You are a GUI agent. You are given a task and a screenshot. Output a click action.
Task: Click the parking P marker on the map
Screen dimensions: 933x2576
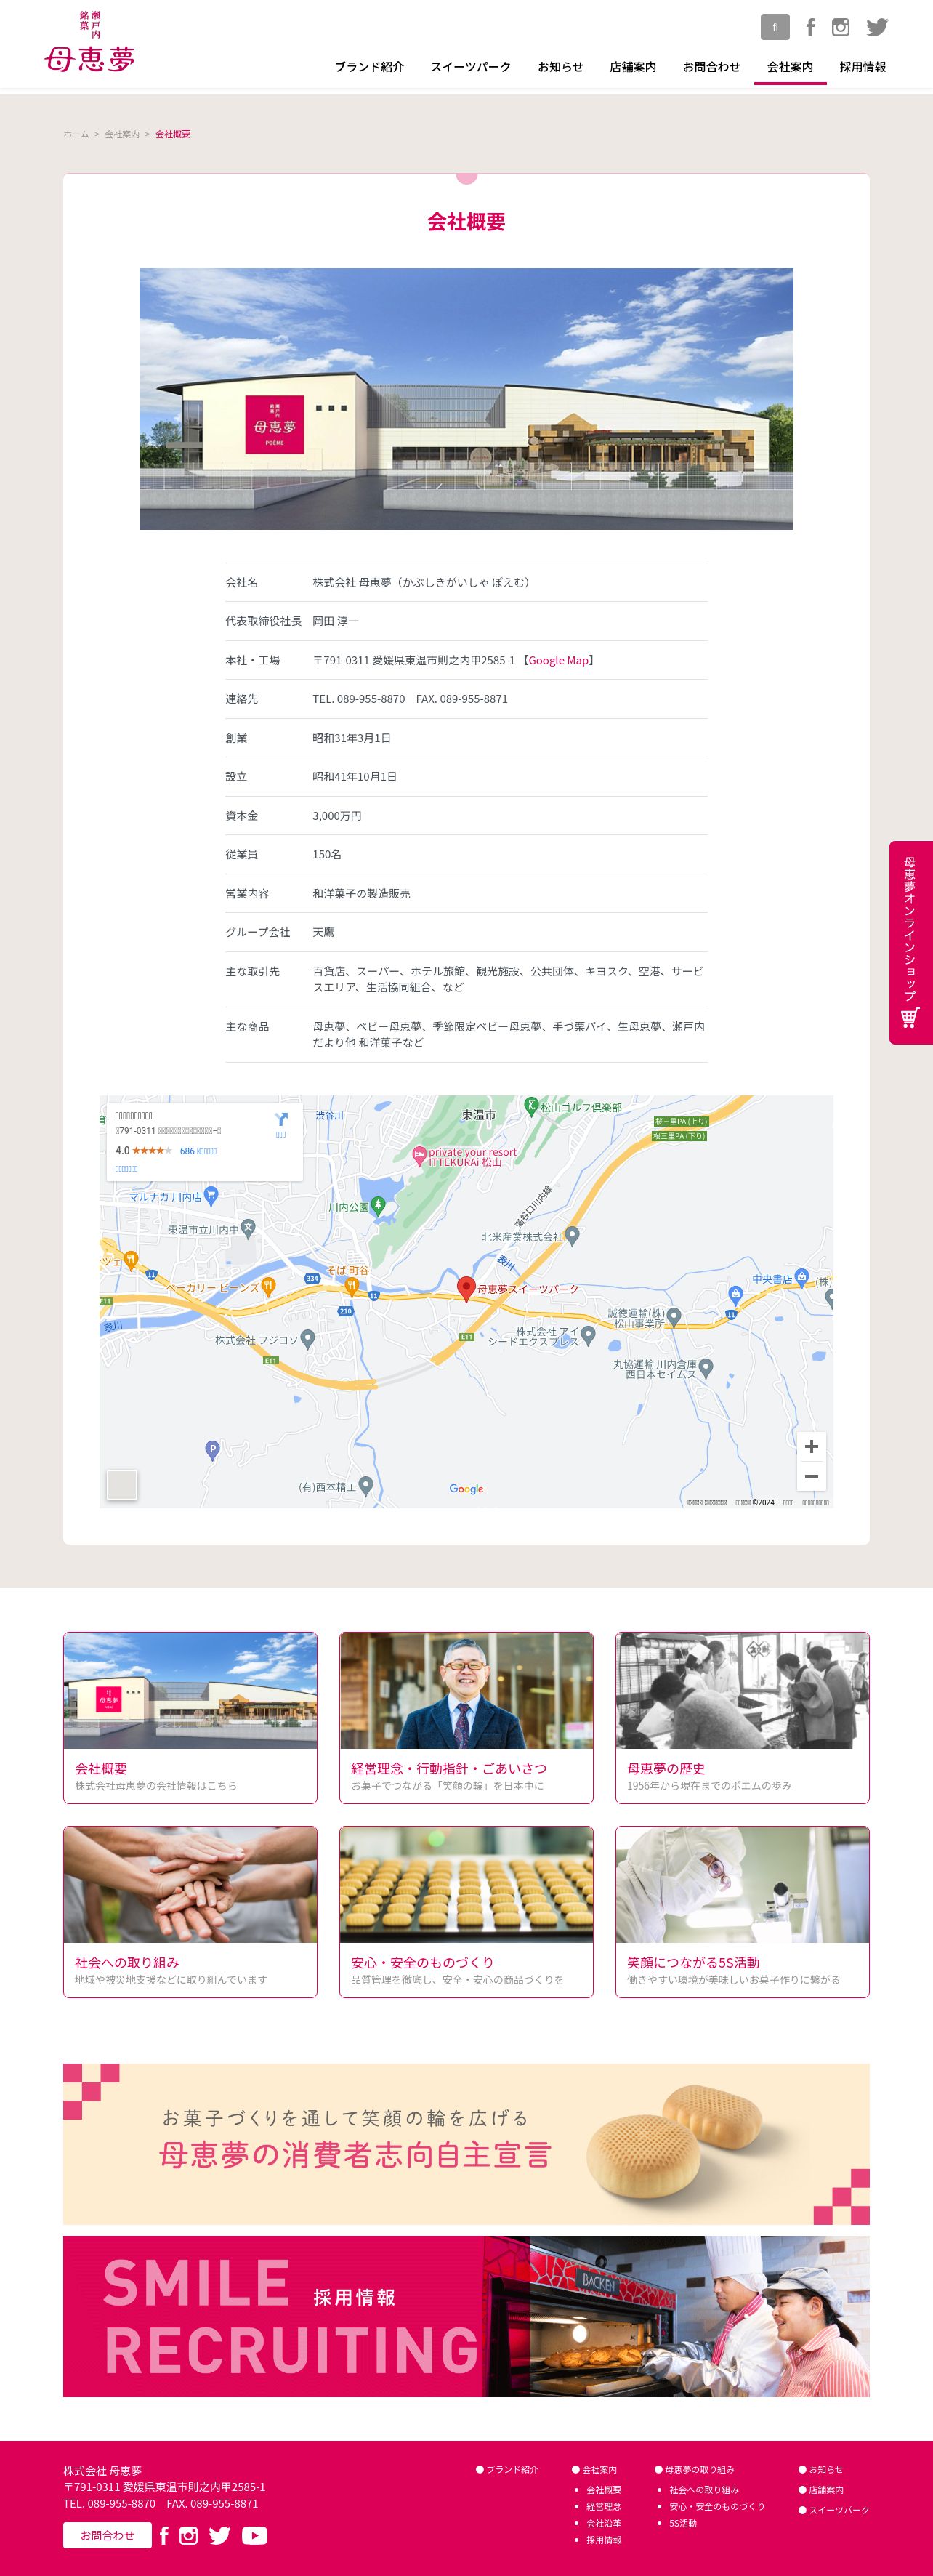212,1449
